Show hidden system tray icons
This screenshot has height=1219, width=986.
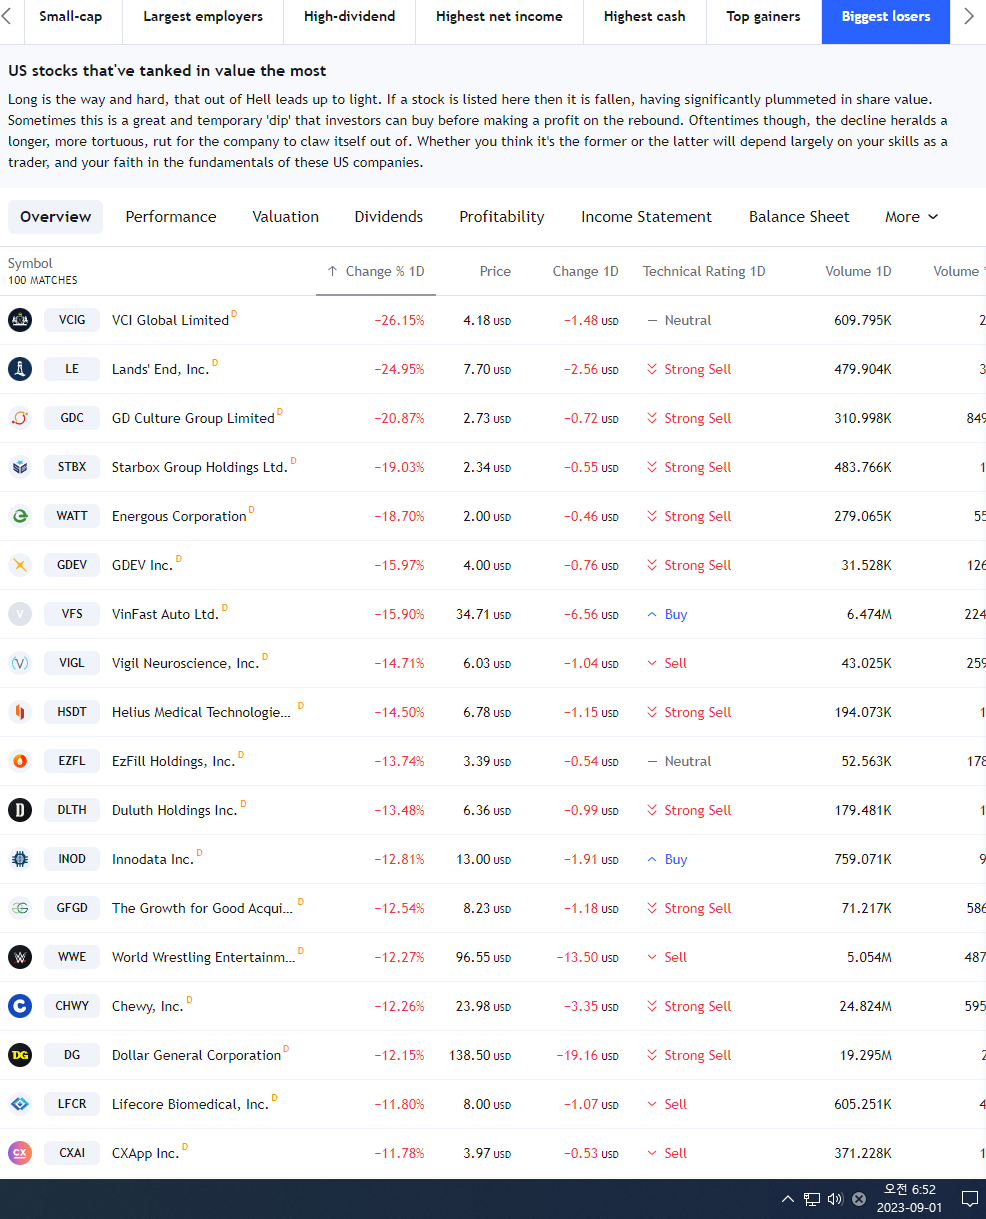click(x=788, y=1199)
